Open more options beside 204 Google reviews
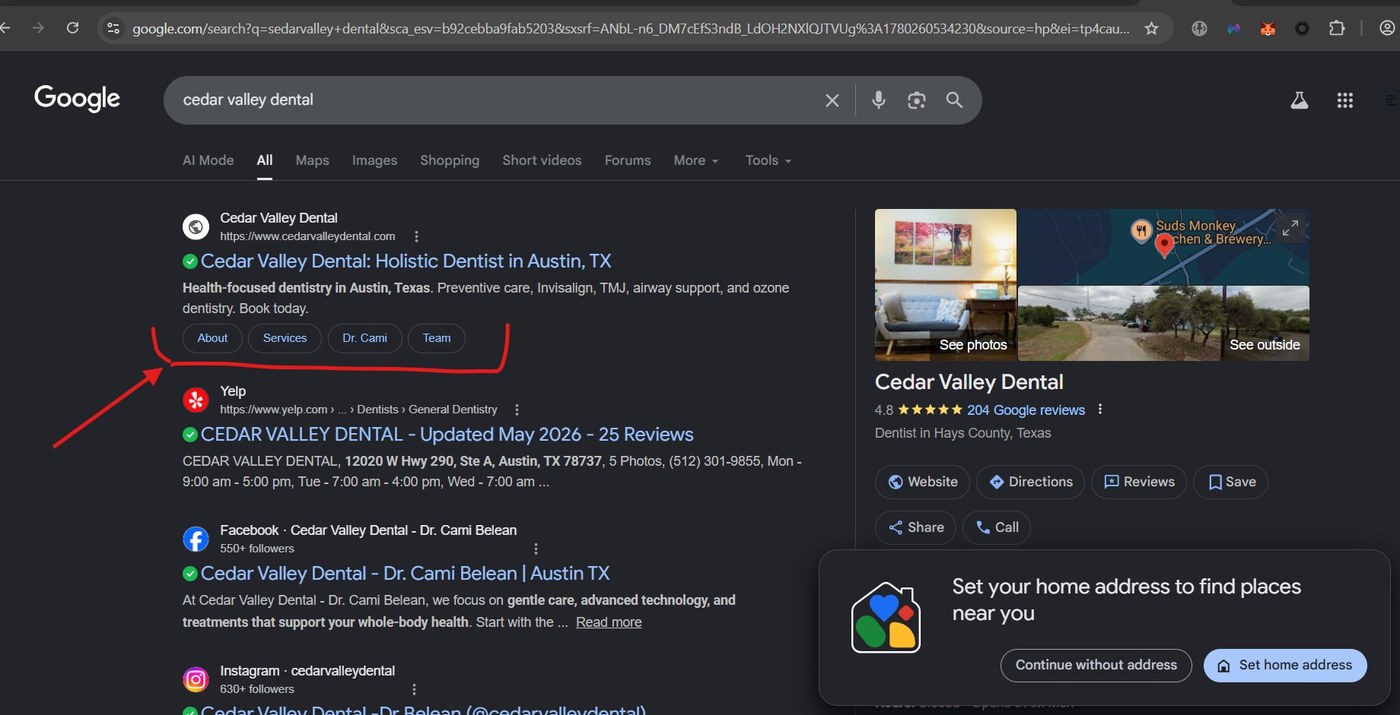 click(x=1100, y=410)
